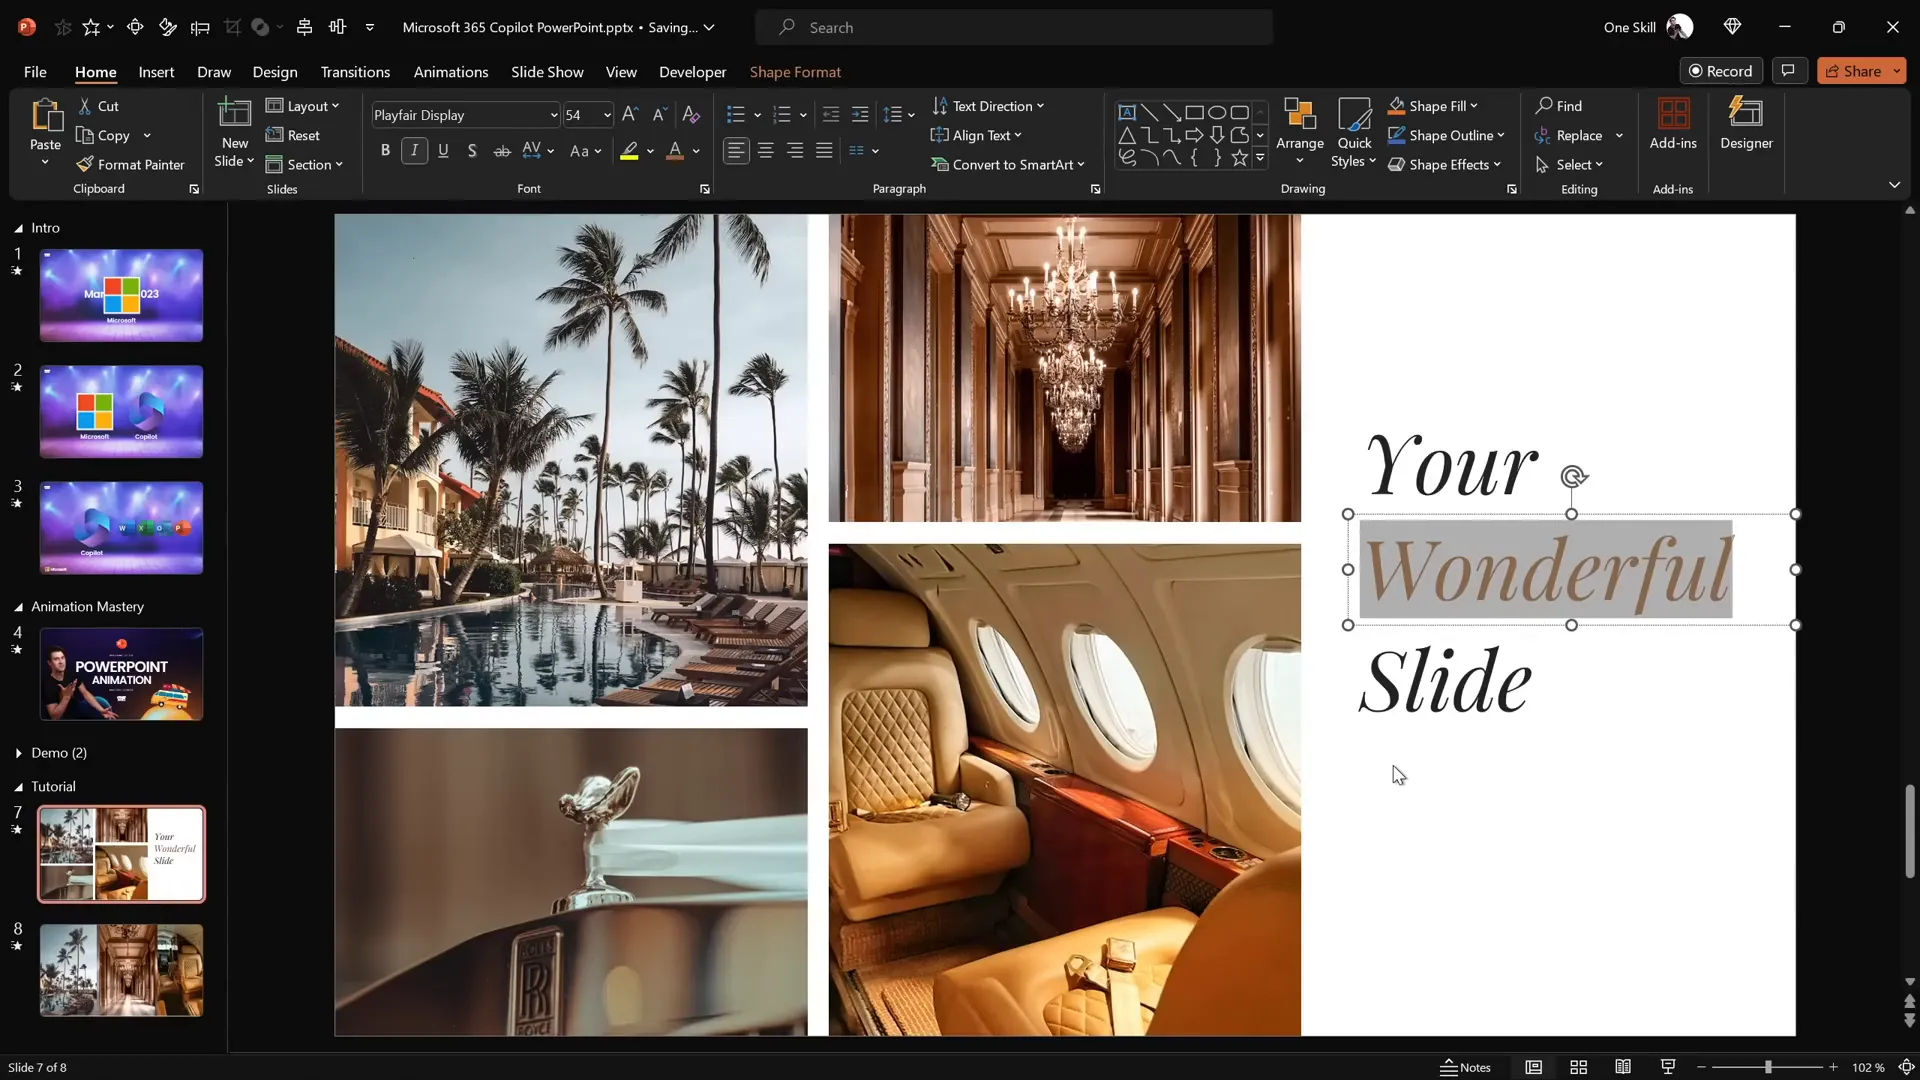The height and width of the screenshot is (1080, 1920).
Task: Switch to Slide Sorter view
Action: pos(1579,1067)
